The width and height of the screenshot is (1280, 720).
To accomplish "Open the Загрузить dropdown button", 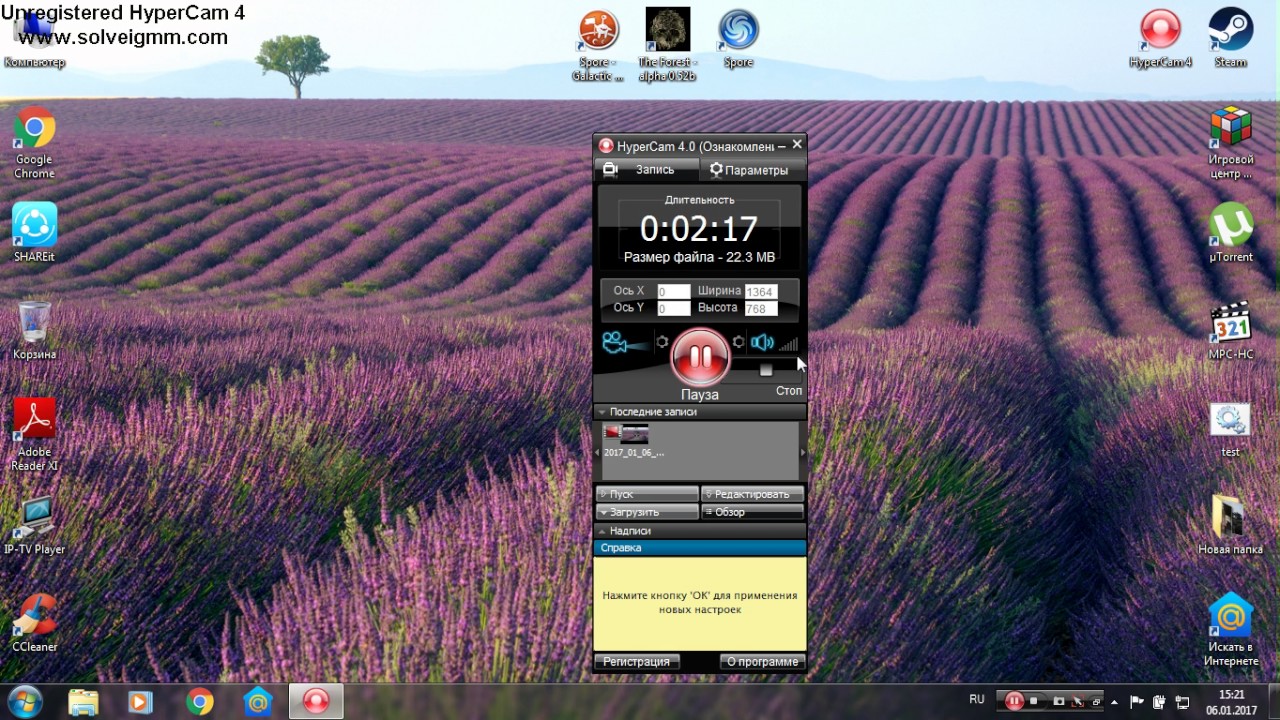I will click(647, 512).
